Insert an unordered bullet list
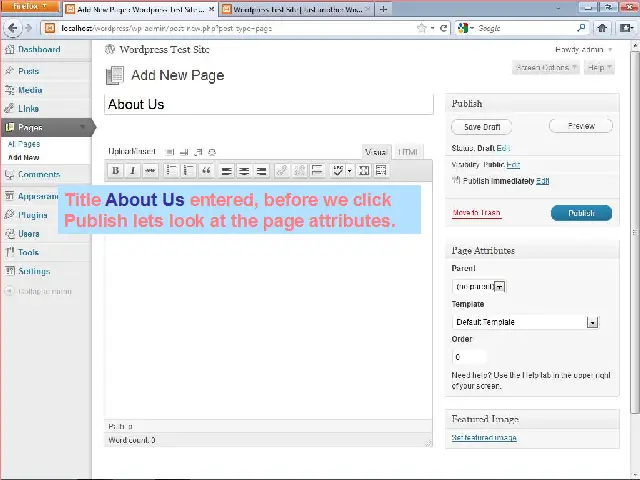The height and width of the screenshot is (480, 640). pyautogui.click(x=171, y=171)
